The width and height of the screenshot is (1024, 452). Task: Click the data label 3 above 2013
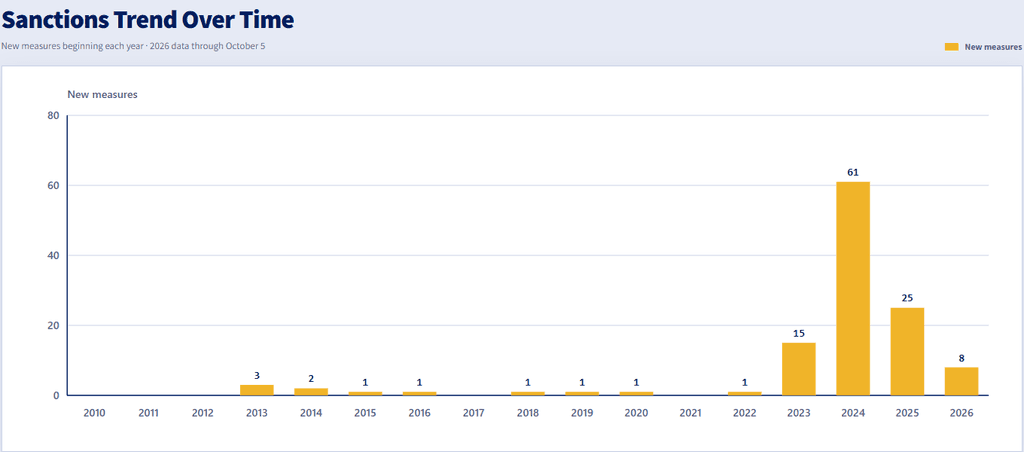click(x=257, y=375)
